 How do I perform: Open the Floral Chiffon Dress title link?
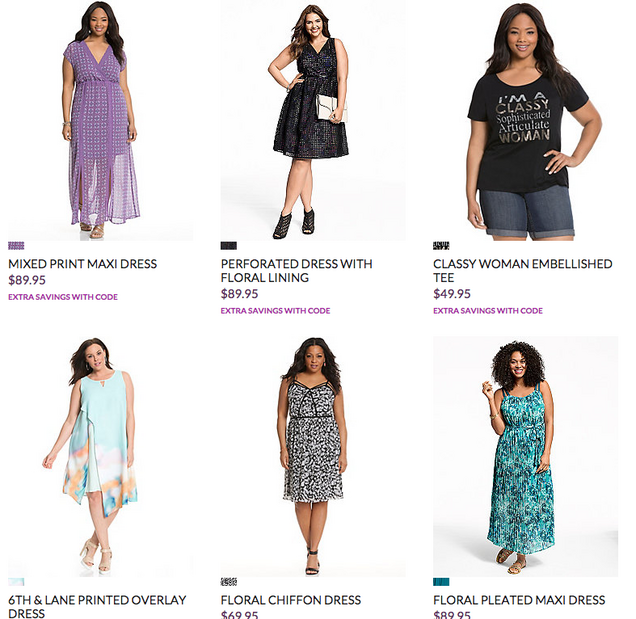point(290,601)
